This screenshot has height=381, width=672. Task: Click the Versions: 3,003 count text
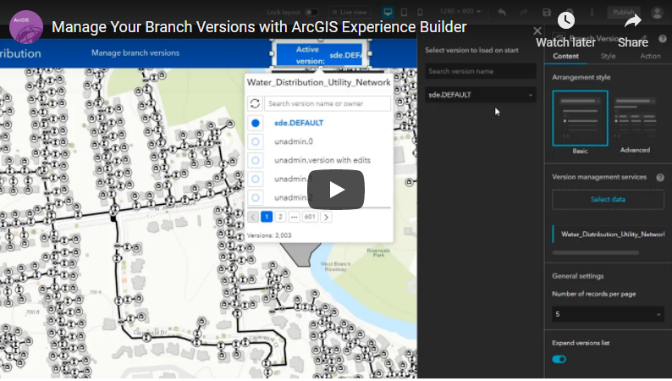click(x=269, y=235)
